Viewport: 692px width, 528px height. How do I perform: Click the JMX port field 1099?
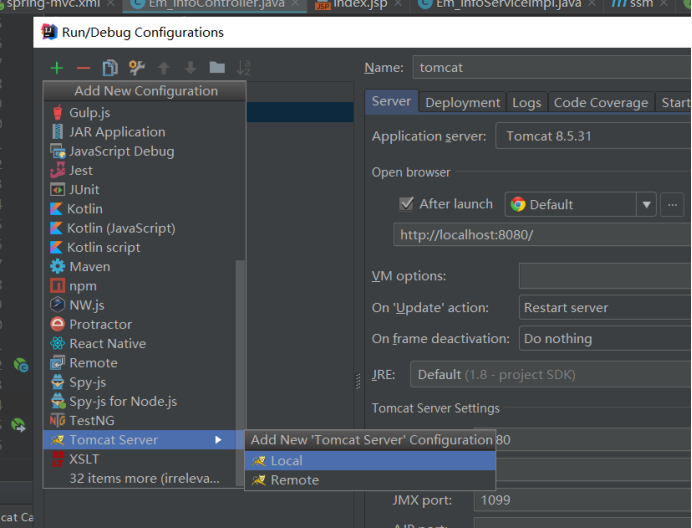pos(583,500)
